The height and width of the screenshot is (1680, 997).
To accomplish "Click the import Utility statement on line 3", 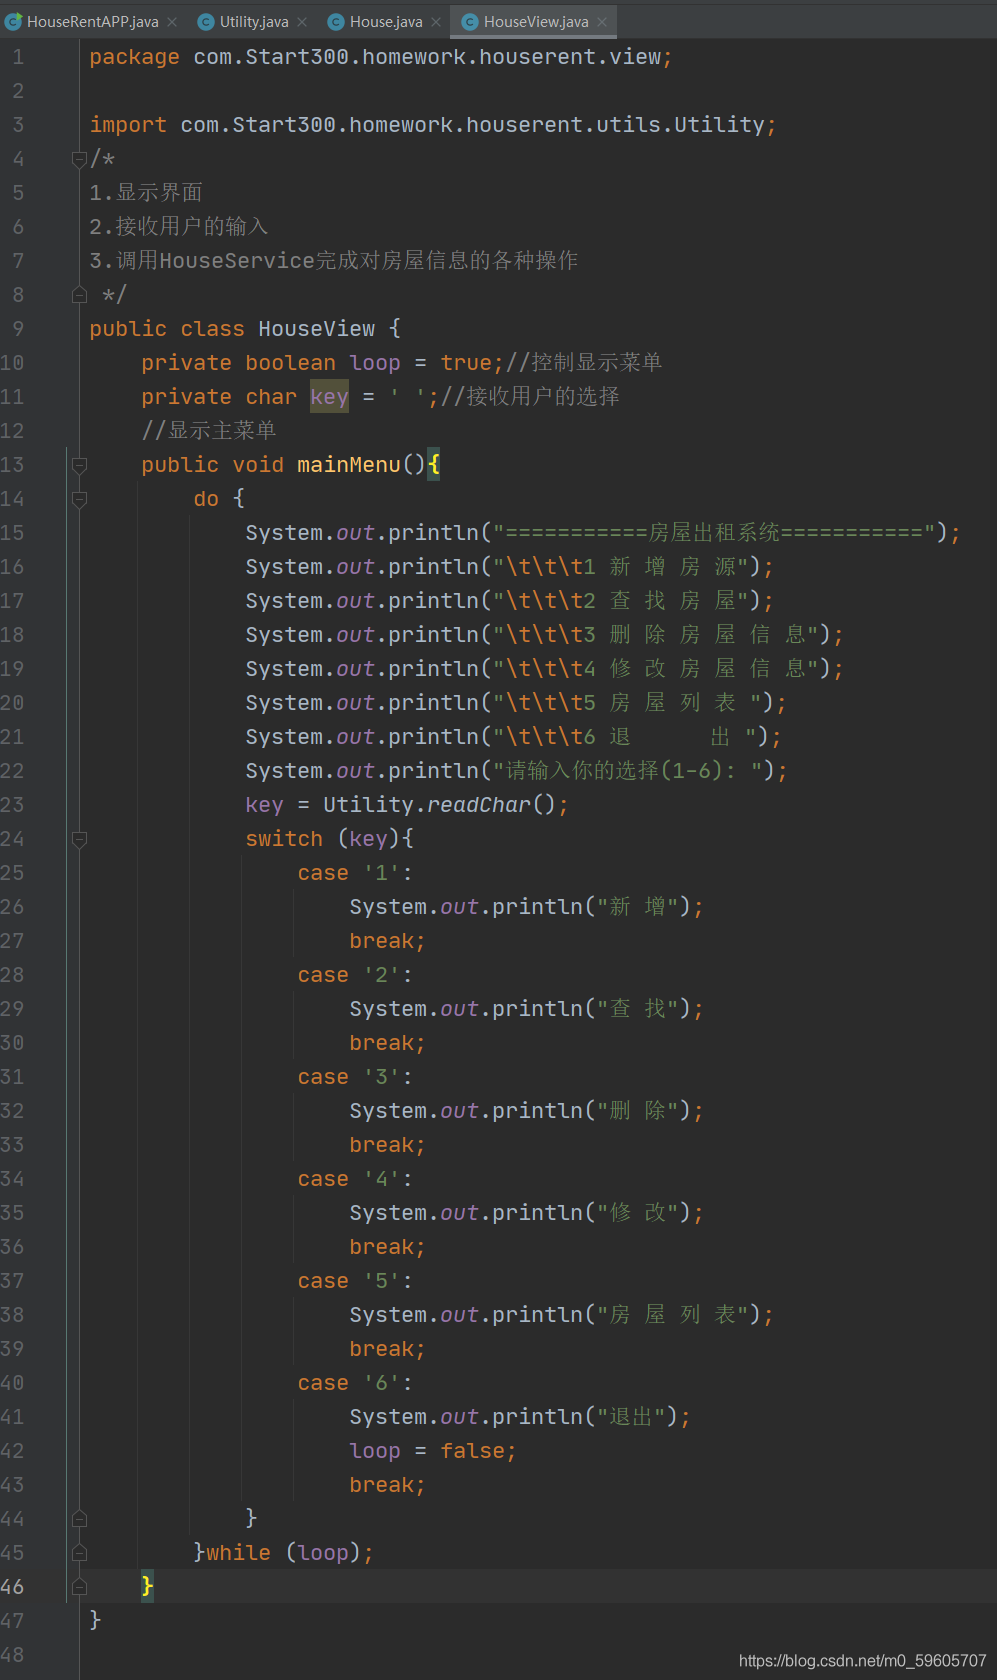I will pyautogui.click(x=432, y=125).
